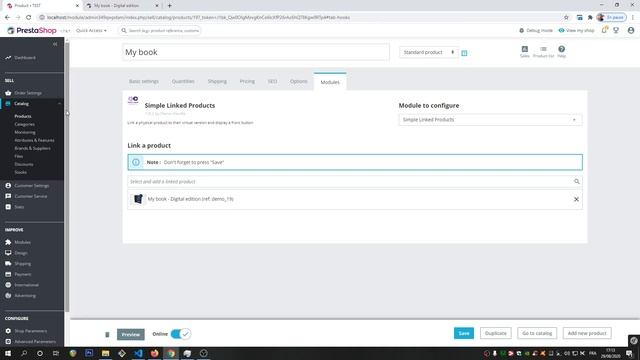Click the linked product thumbnail image
This screenshot has width=640, height=360.
[x=138, y=199]
